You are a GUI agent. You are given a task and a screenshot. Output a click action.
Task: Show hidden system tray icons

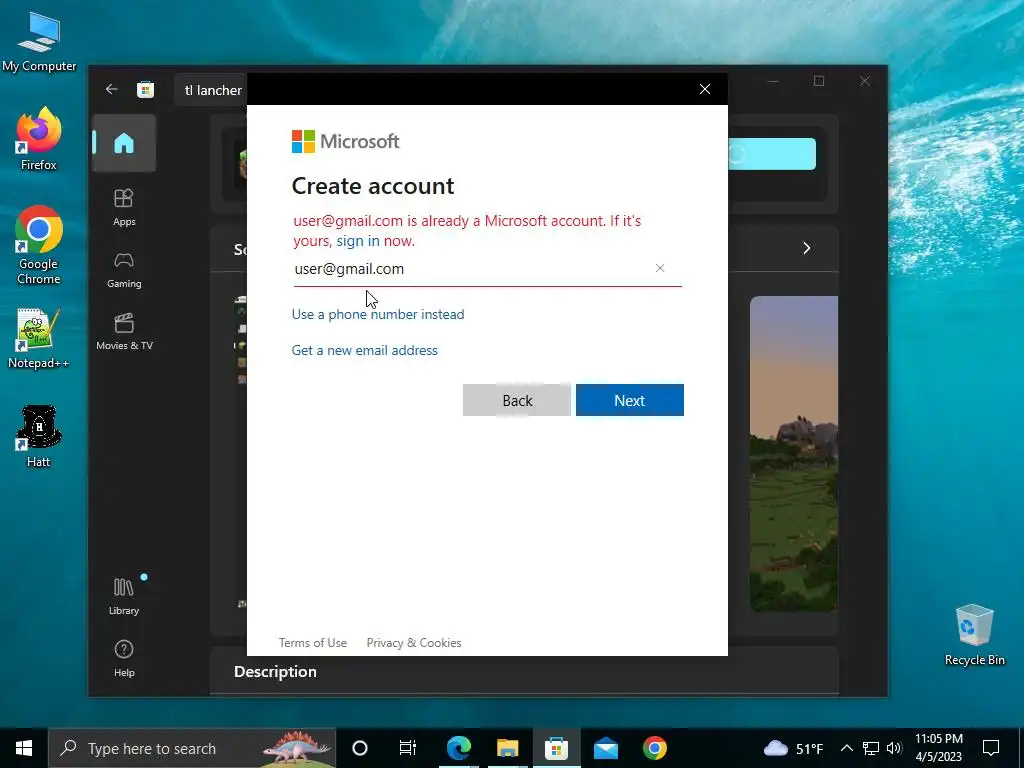pyautogui.click(x=846, y=748)
